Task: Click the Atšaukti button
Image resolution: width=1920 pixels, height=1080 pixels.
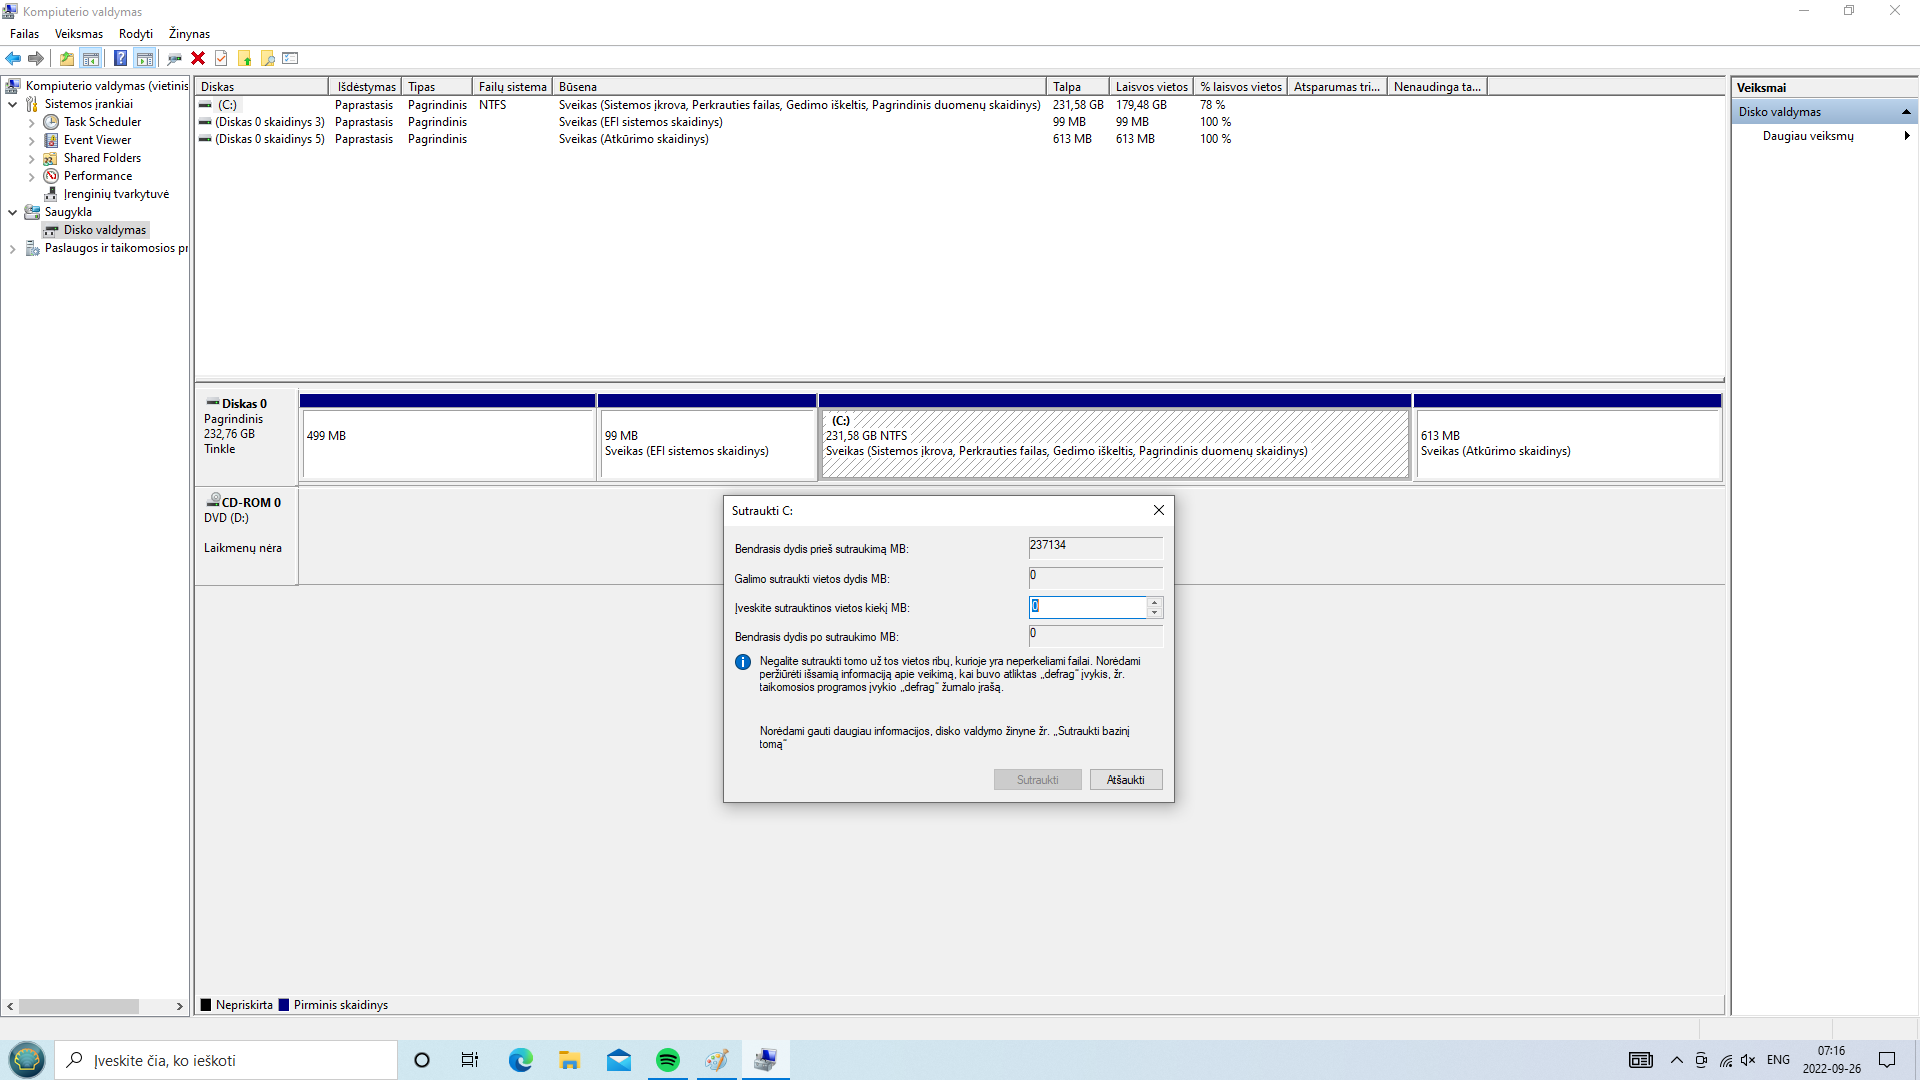Action: [x=1125, y=780]
